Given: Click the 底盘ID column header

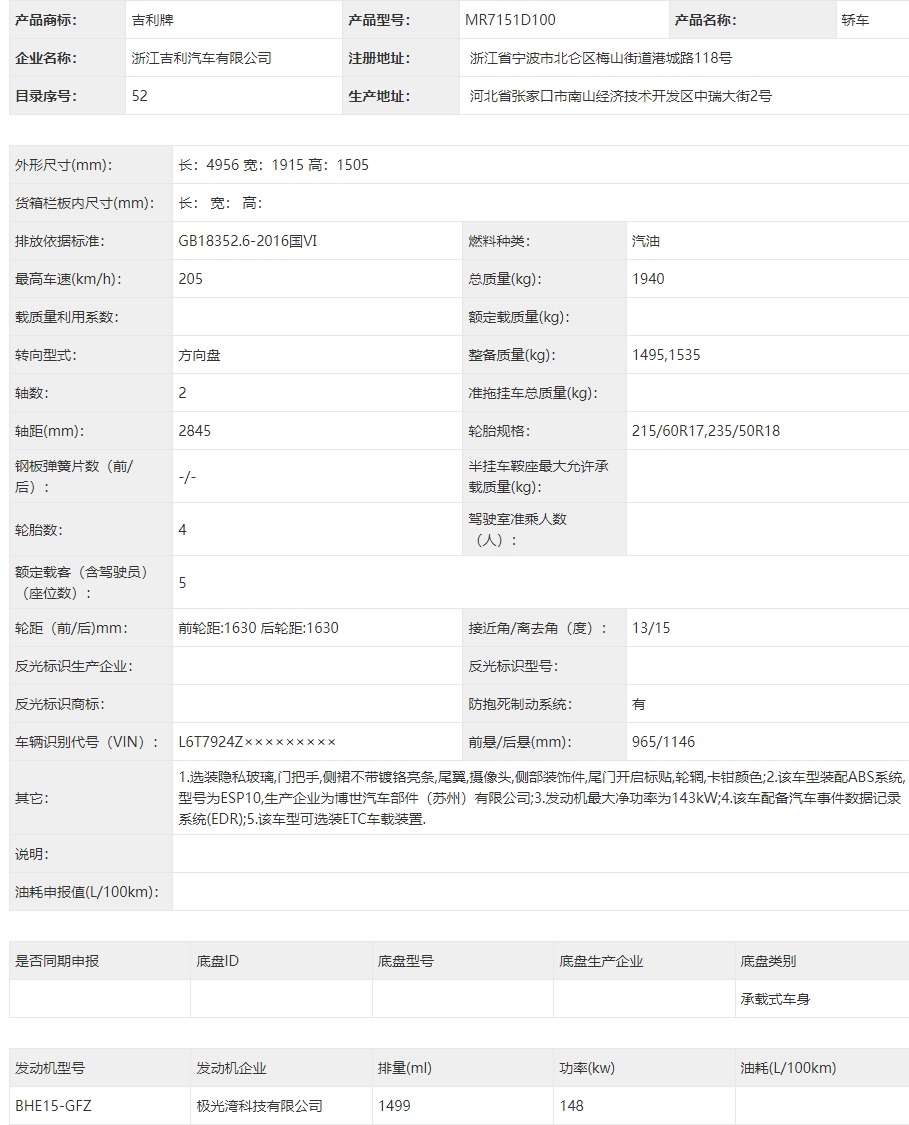Looking at the screenshot, I should [x=217, y=961].
